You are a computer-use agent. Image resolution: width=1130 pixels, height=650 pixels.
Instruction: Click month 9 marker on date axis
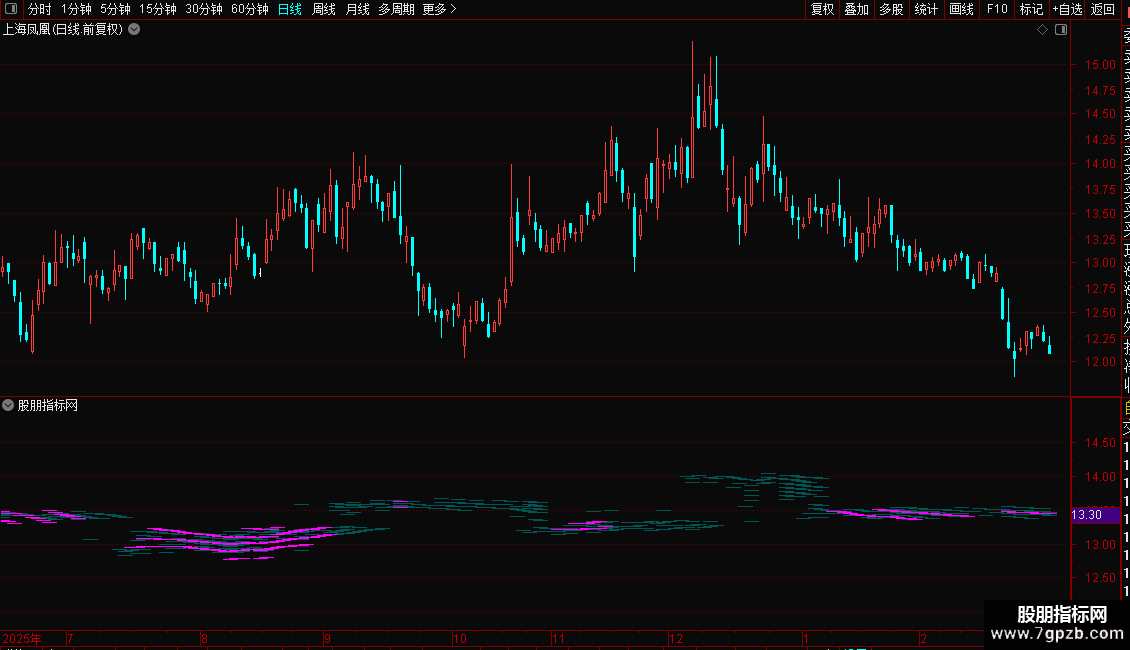(327, 638)
